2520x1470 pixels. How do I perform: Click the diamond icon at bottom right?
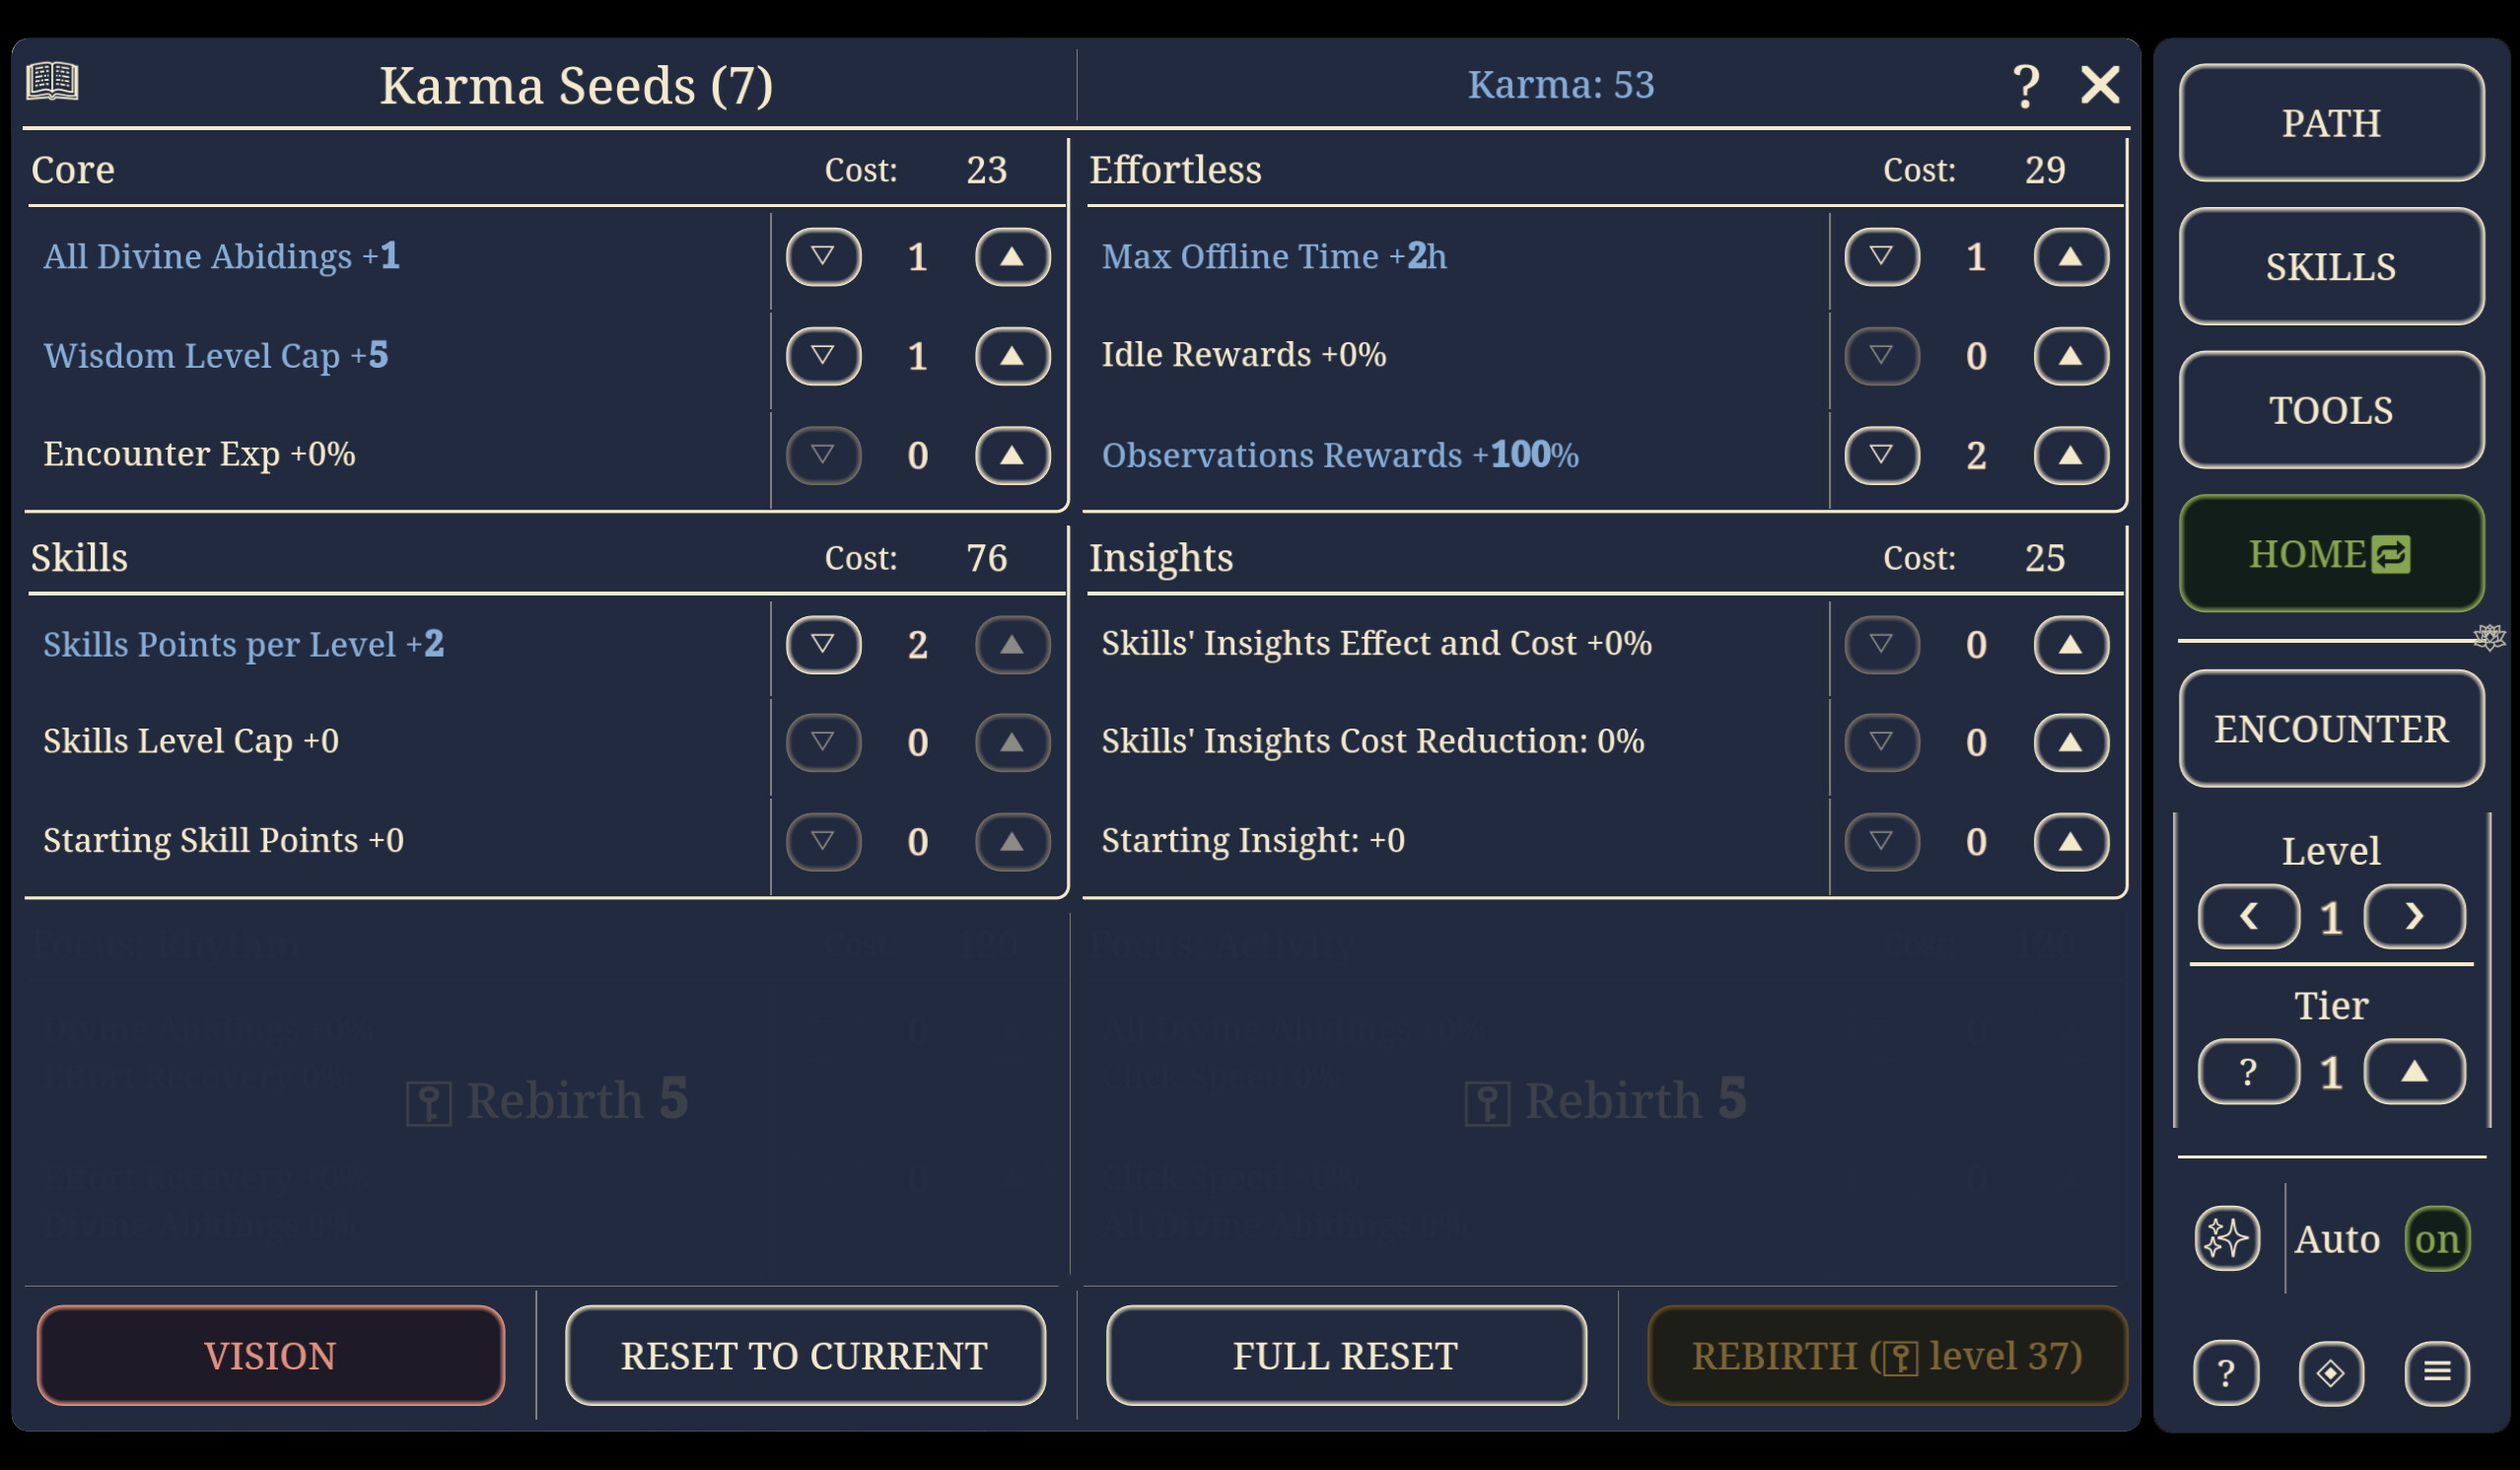[x=2332, y=1374]
